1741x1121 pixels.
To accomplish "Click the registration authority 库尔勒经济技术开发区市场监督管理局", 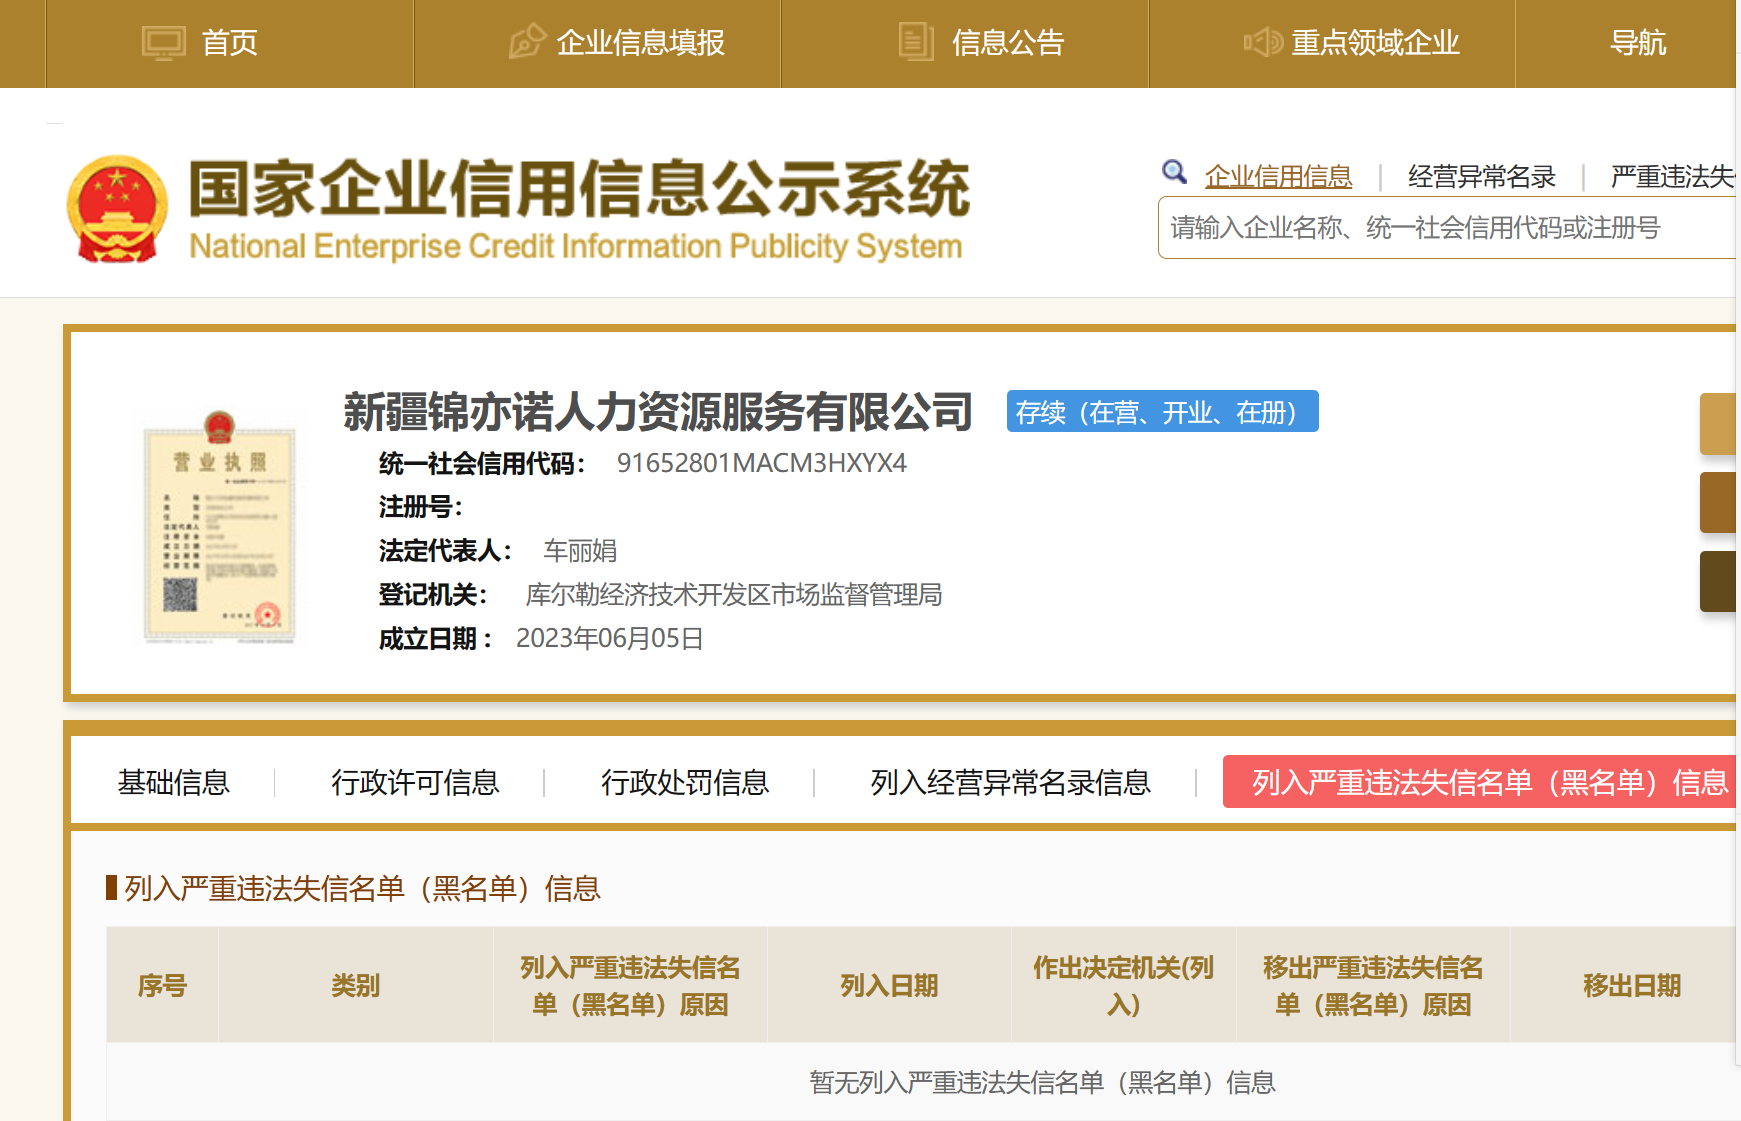I will [734, 595].
